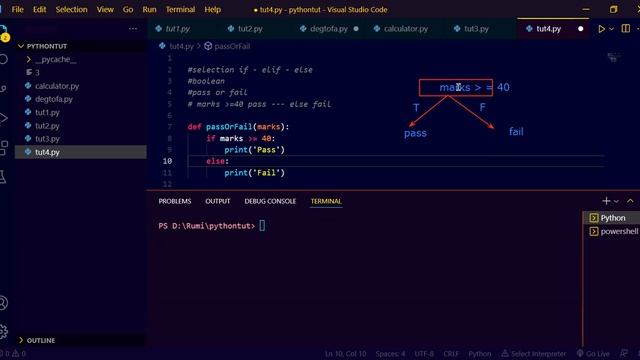Screen dimensions: 640x360
Task: Switch to the degtofa.py editor tab
Action: click(x=329, y=29)
